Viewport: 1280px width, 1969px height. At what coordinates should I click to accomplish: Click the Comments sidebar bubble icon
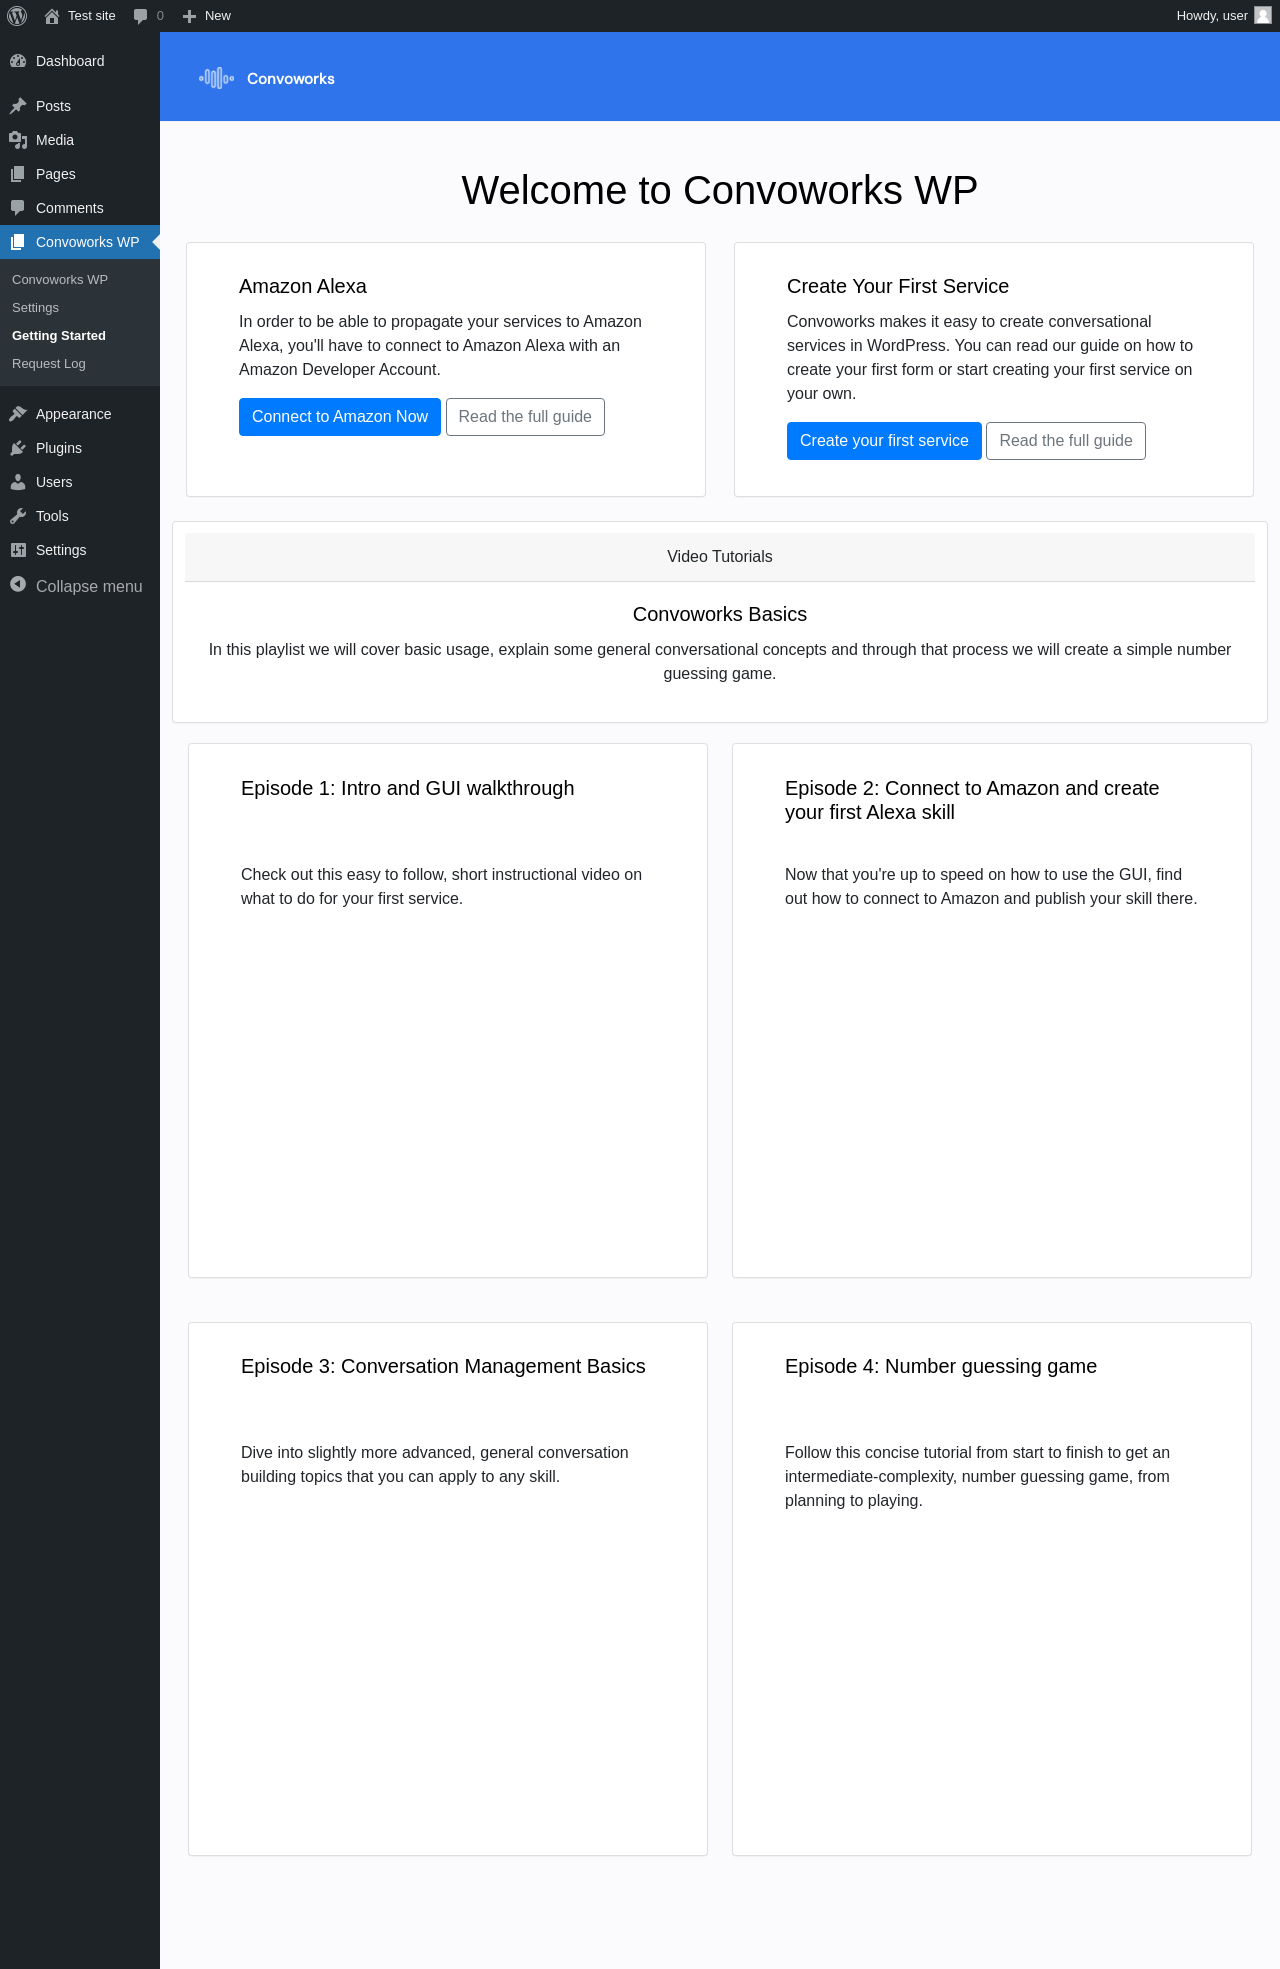(18, 208)
